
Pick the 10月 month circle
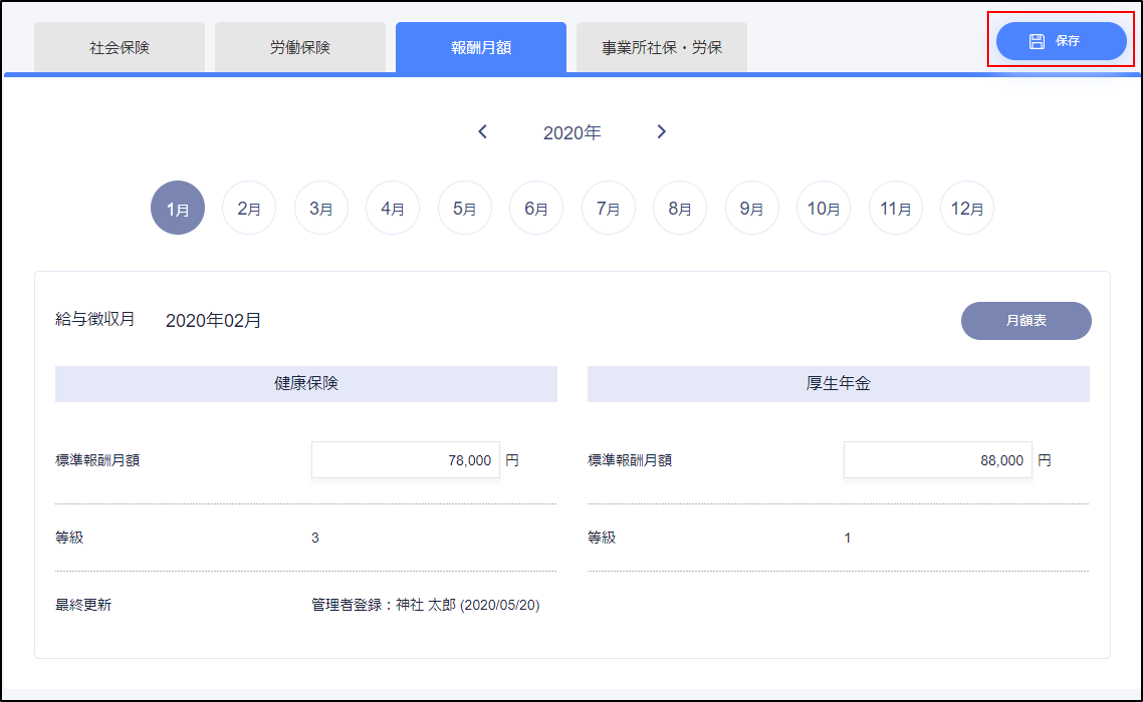click(x=823, y=208)
